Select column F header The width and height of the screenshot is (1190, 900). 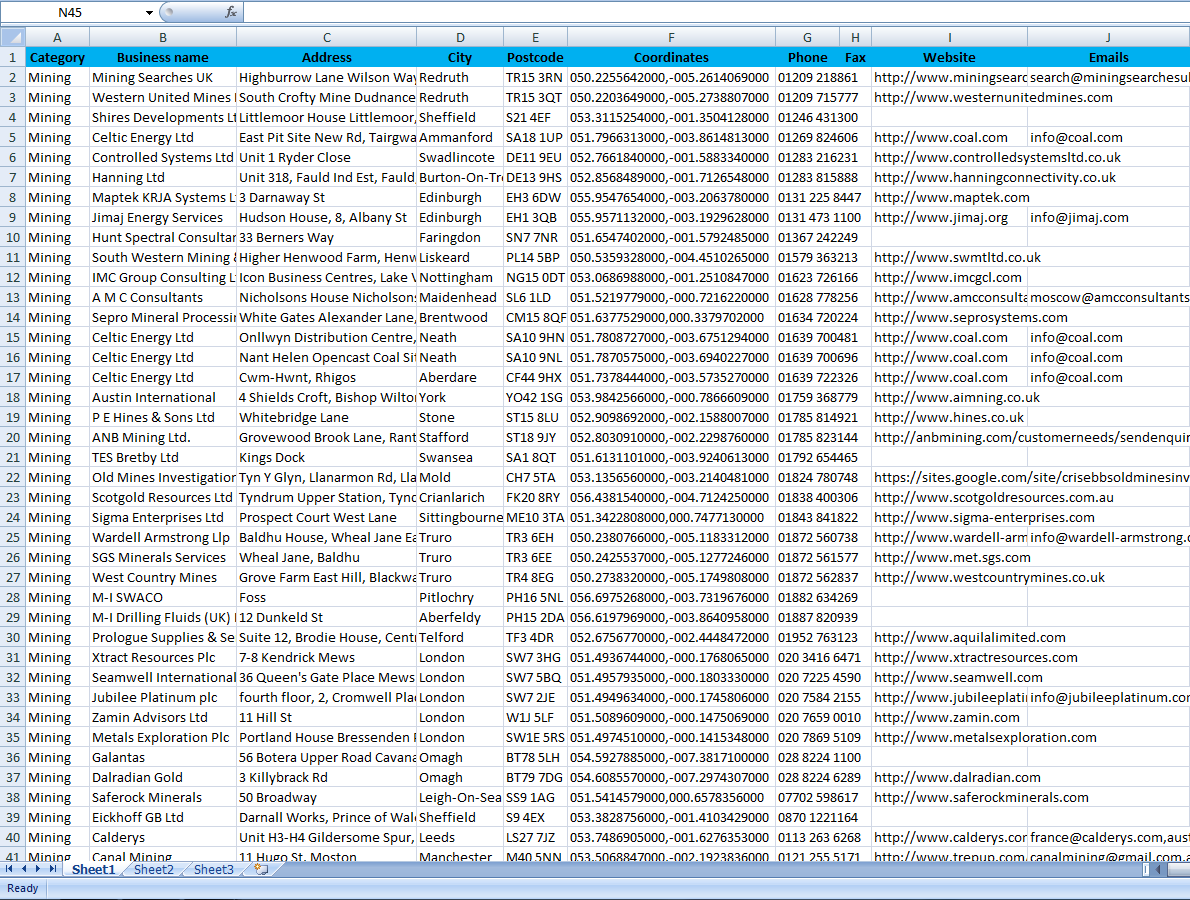pyautogui.click(x=671, y=37)
